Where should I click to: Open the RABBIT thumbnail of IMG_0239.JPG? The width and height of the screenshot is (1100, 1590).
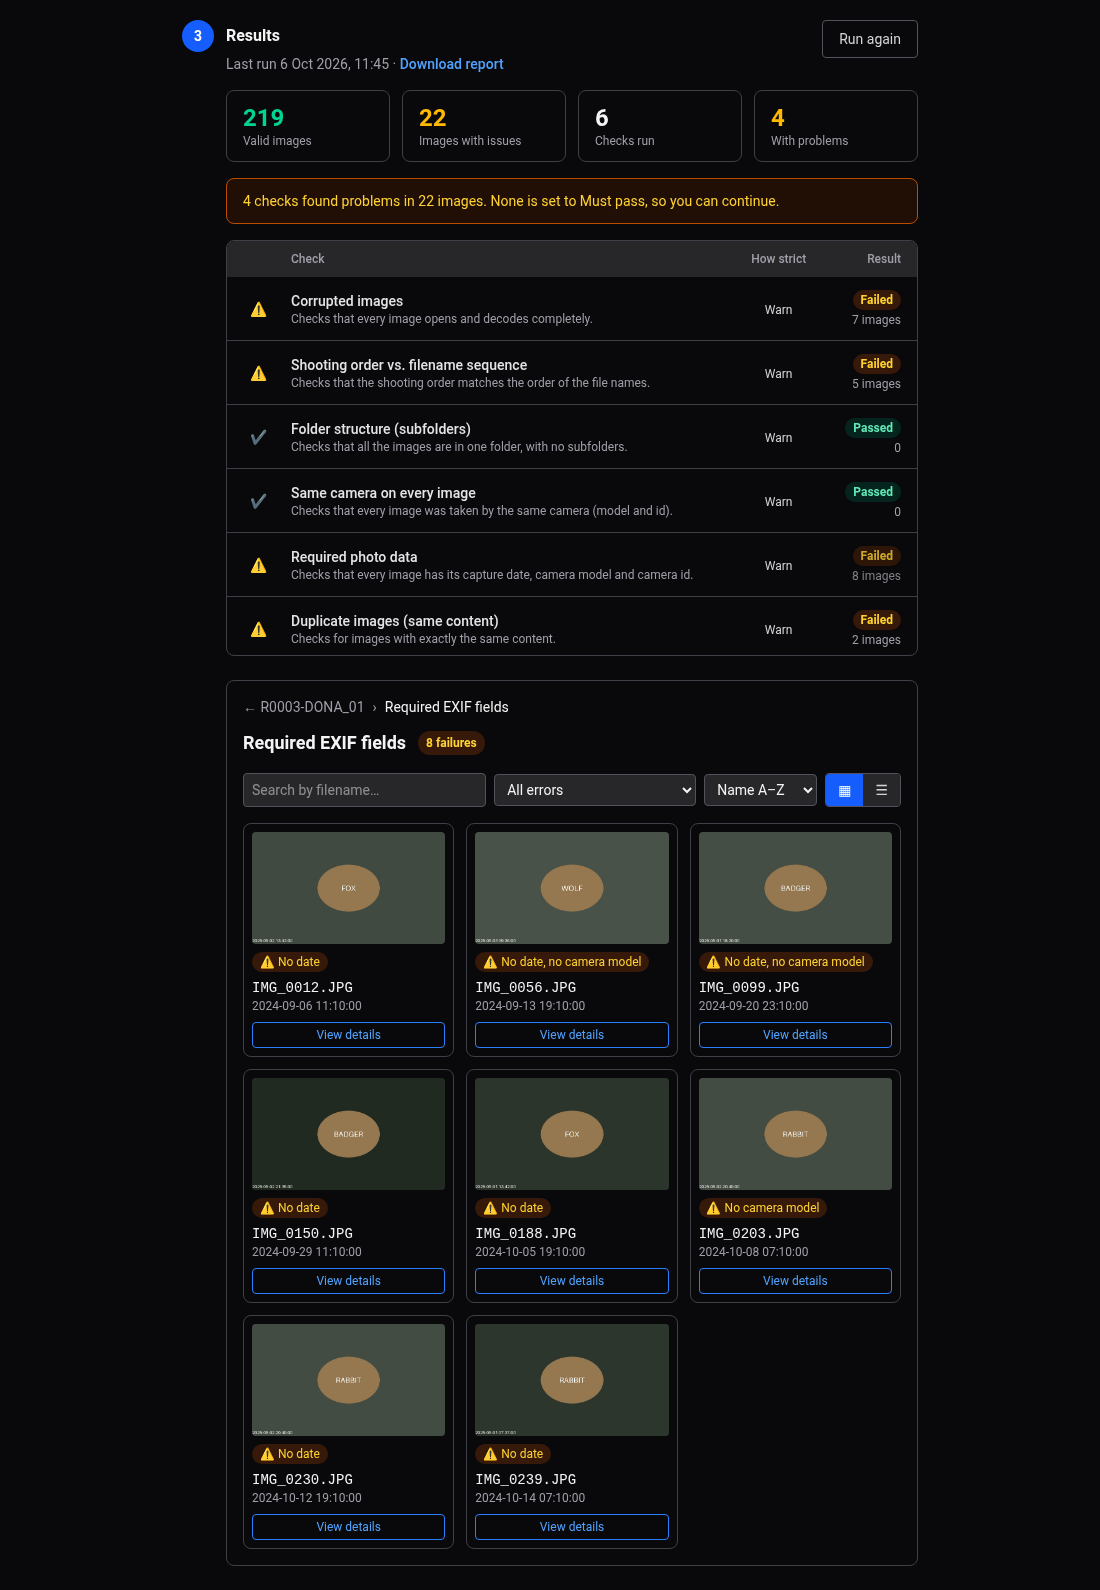[572, 1380]
